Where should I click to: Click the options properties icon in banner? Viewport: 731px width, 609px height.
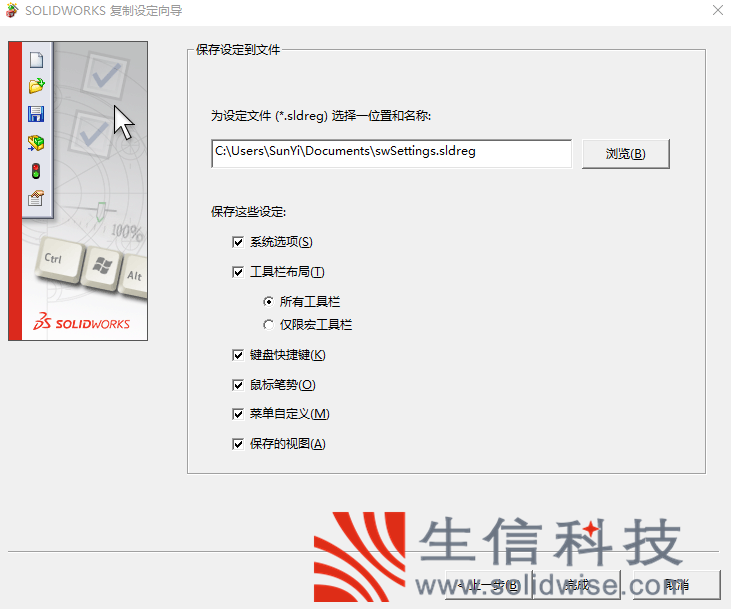pos(36,198)
